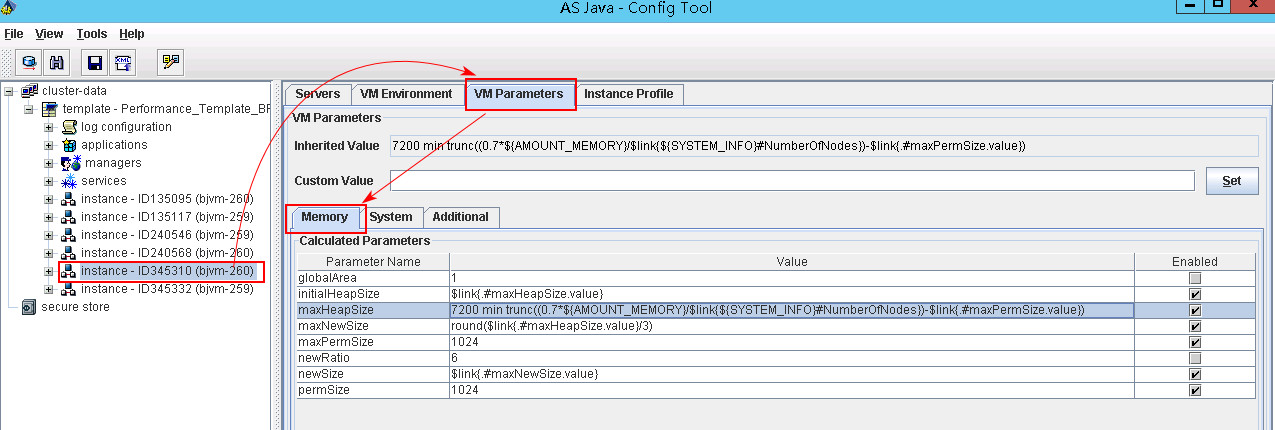Image resolution: width=1275 pixels, height=430 pixels.
Task: Click the managers node icon
Action: point(71,163)
